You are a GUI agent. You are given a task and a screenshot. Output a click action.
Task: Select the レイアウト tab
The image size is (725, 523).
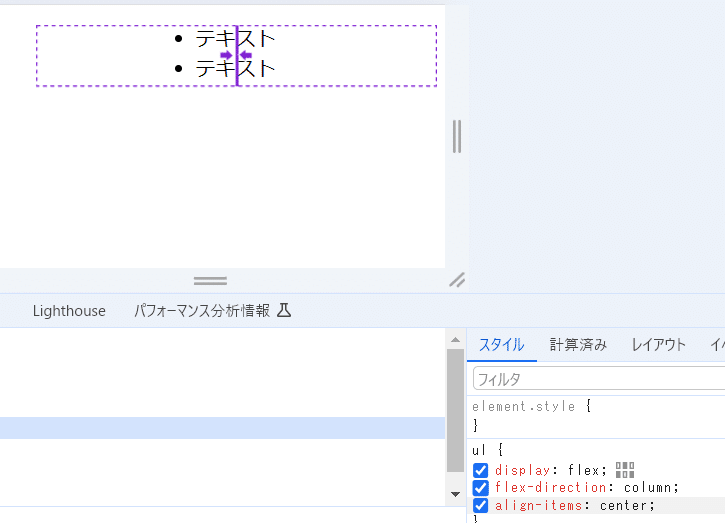[x=658, y=345]
